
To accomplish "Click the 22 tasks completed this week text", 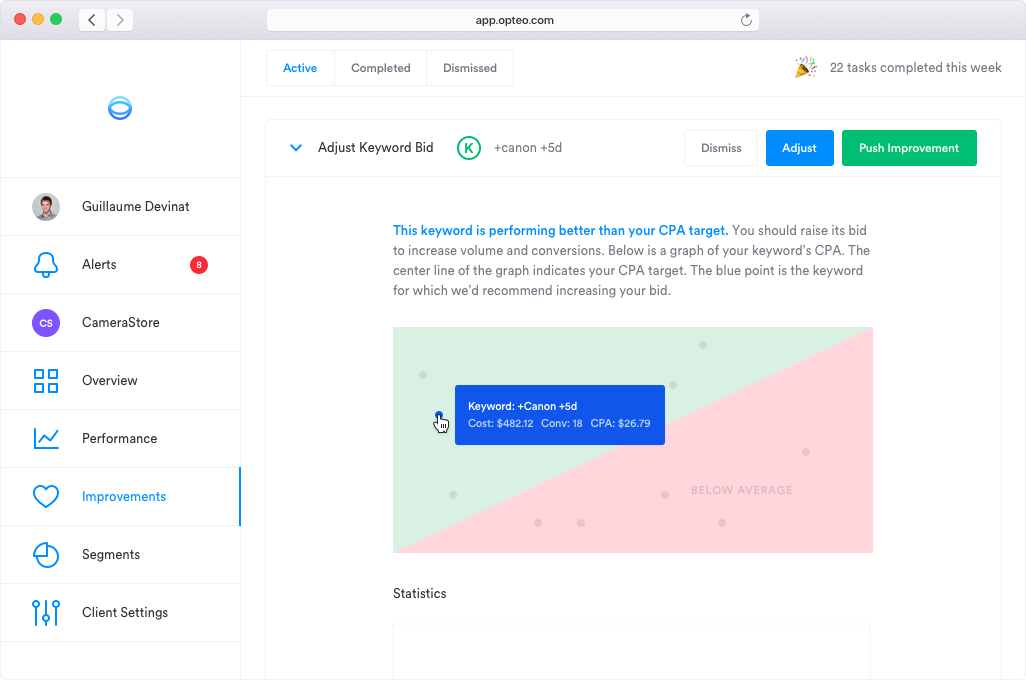I will (915, 67).
